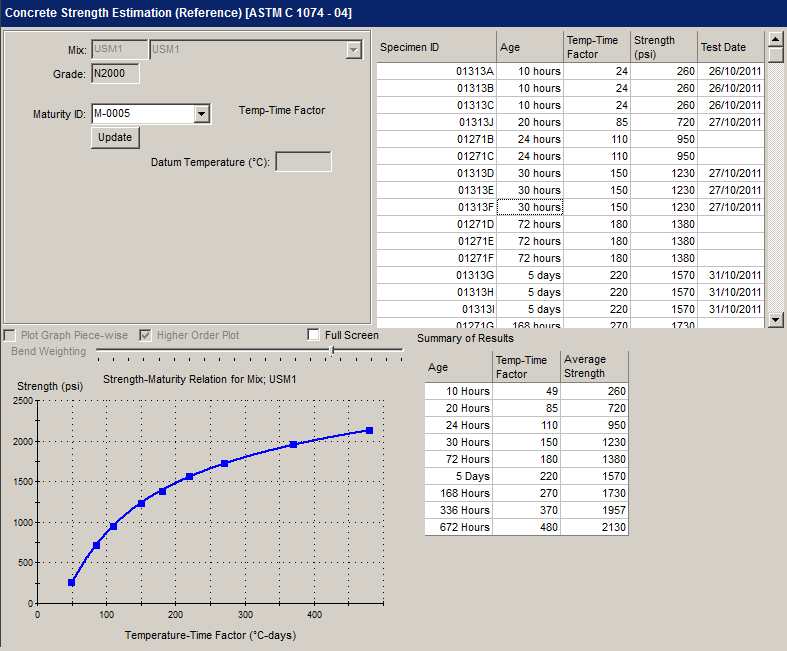
Task: Expand the Mix dropdown list
Action: [x=352, y=49]
